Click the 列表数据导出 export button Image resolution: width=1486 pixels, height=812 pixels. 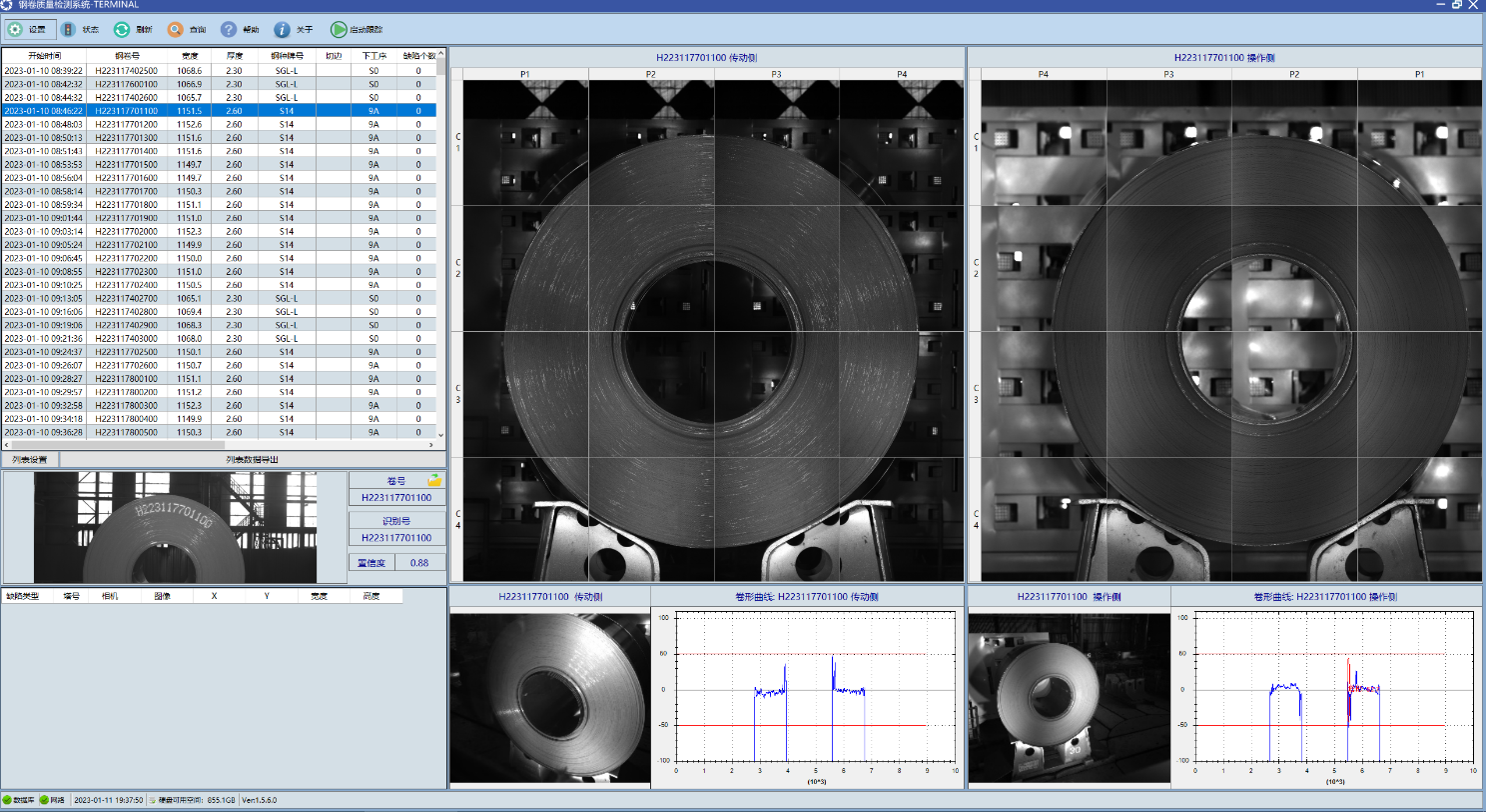[252, 460]
